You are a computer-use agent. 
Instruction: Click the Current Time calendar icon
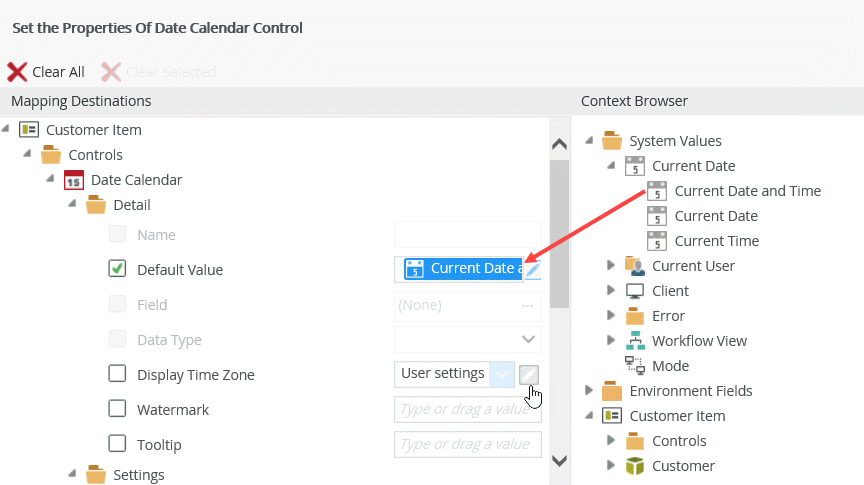(657, 241)
